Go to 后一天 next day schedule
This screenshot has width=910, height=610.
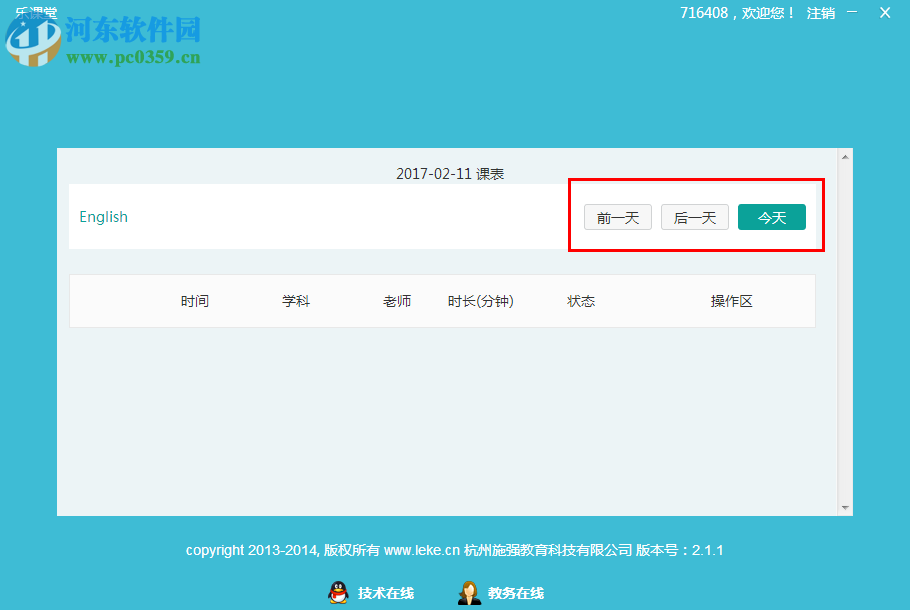click(695, 217)
